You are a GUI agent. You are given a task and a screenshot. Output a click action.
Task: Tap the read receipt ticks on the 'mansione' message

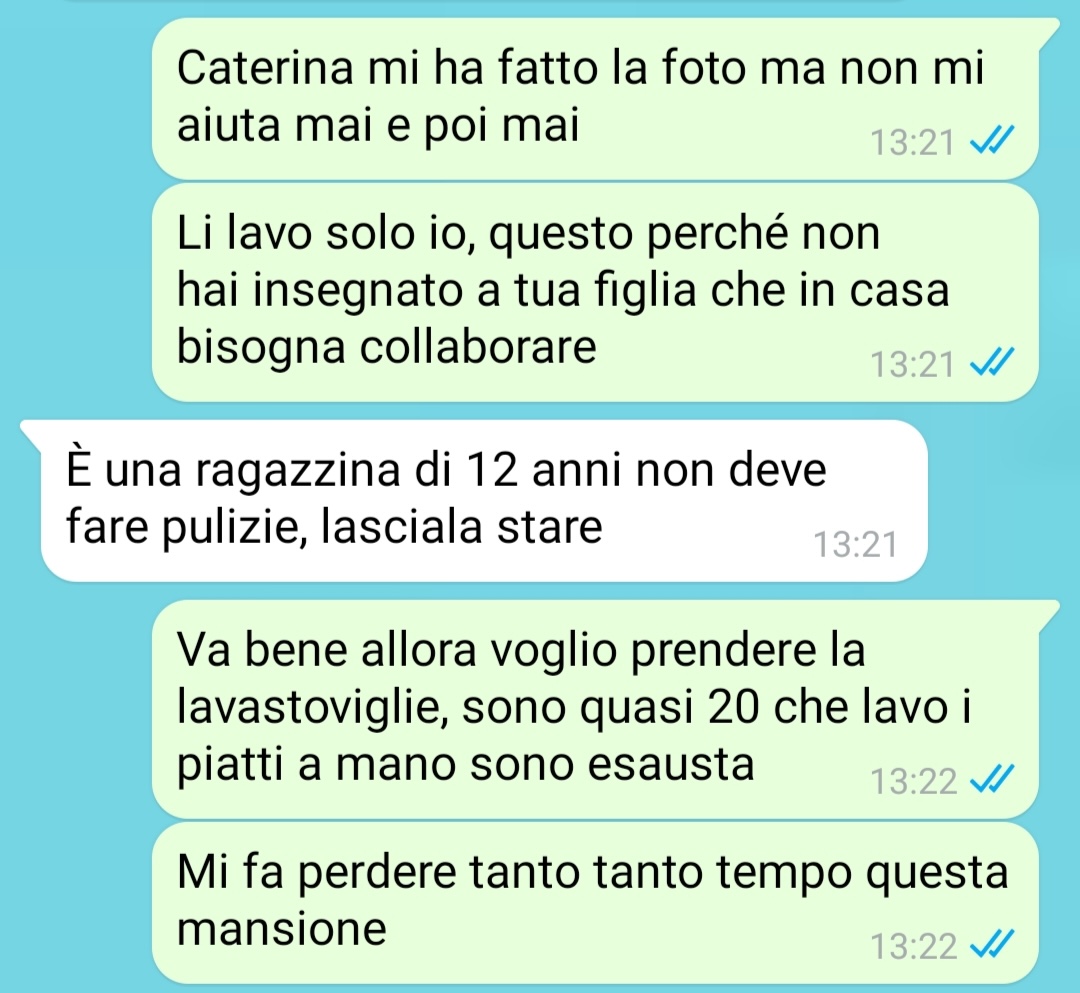point(991,945)
